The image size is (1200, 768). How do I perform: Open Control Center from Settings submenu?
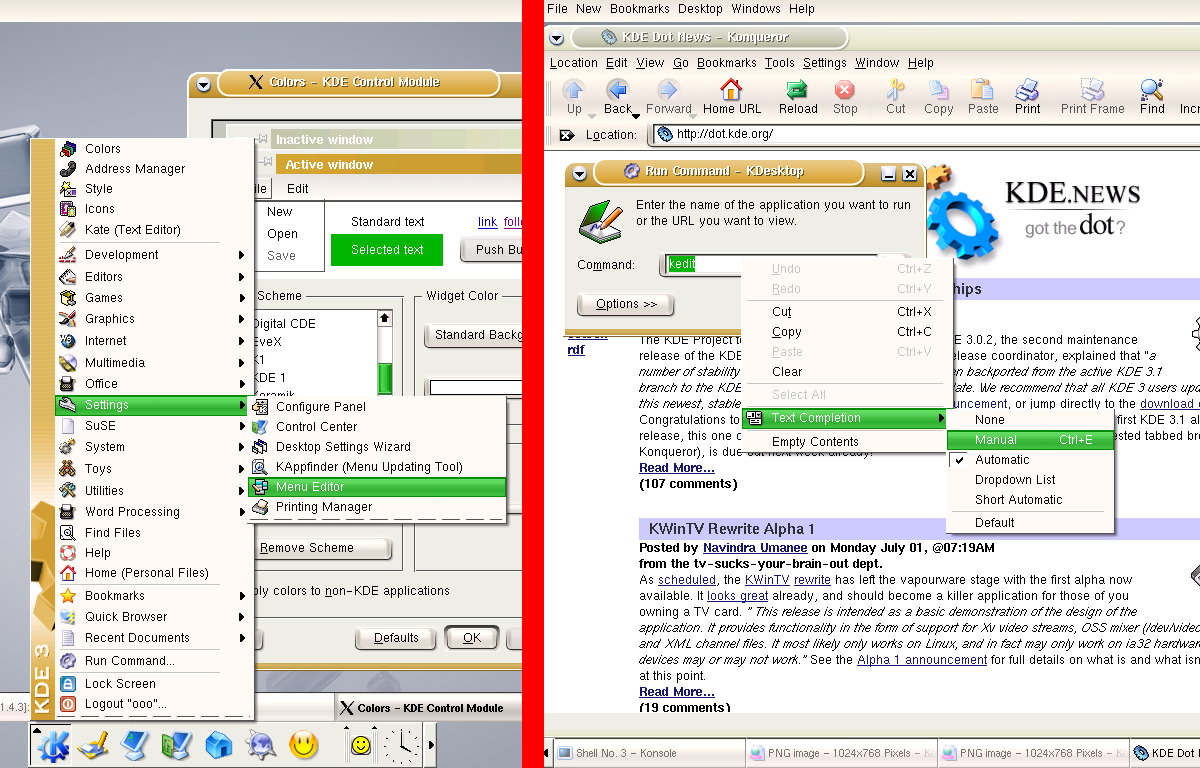pyautogui.click(x=377, y=427)
